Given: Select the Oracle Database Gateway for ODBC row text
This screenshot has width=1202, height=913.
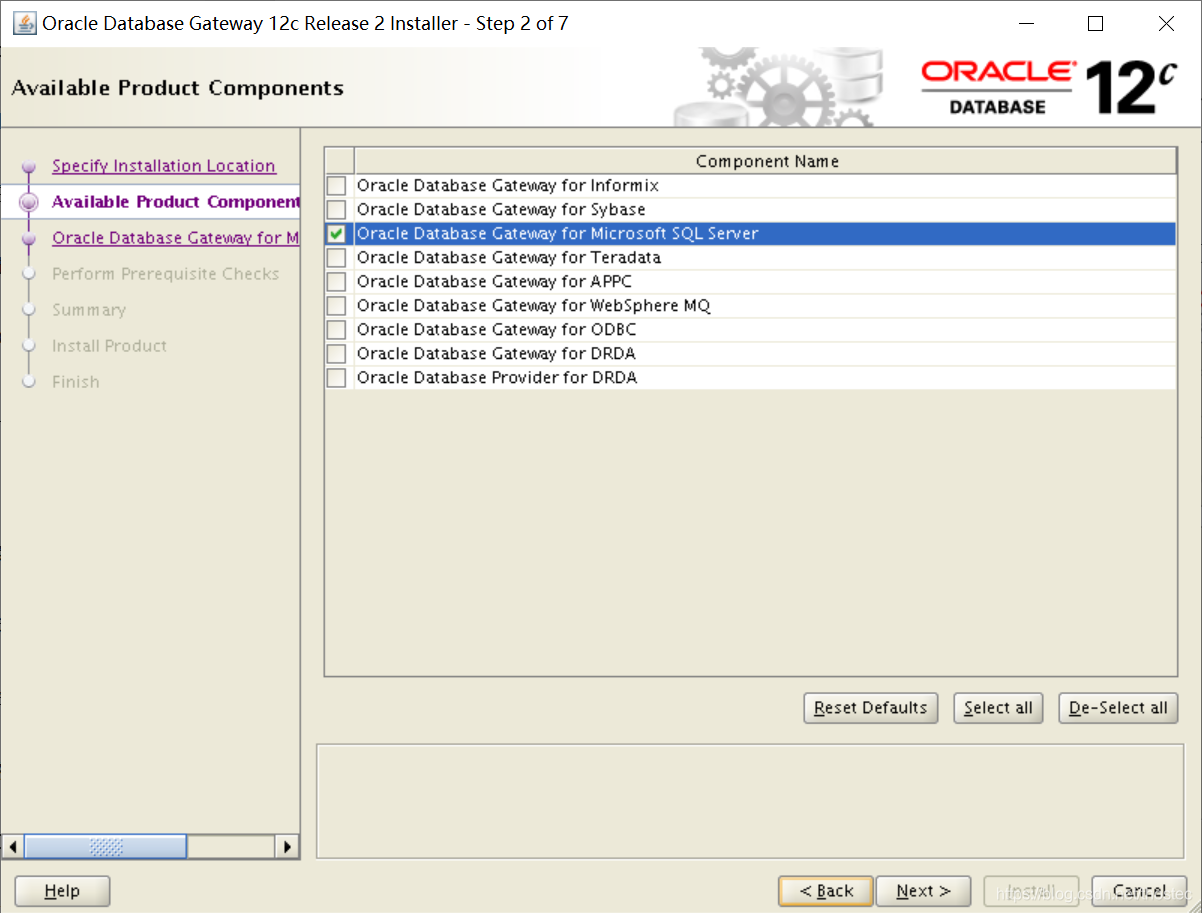Looking at the screenshot, I should (497, 330).
